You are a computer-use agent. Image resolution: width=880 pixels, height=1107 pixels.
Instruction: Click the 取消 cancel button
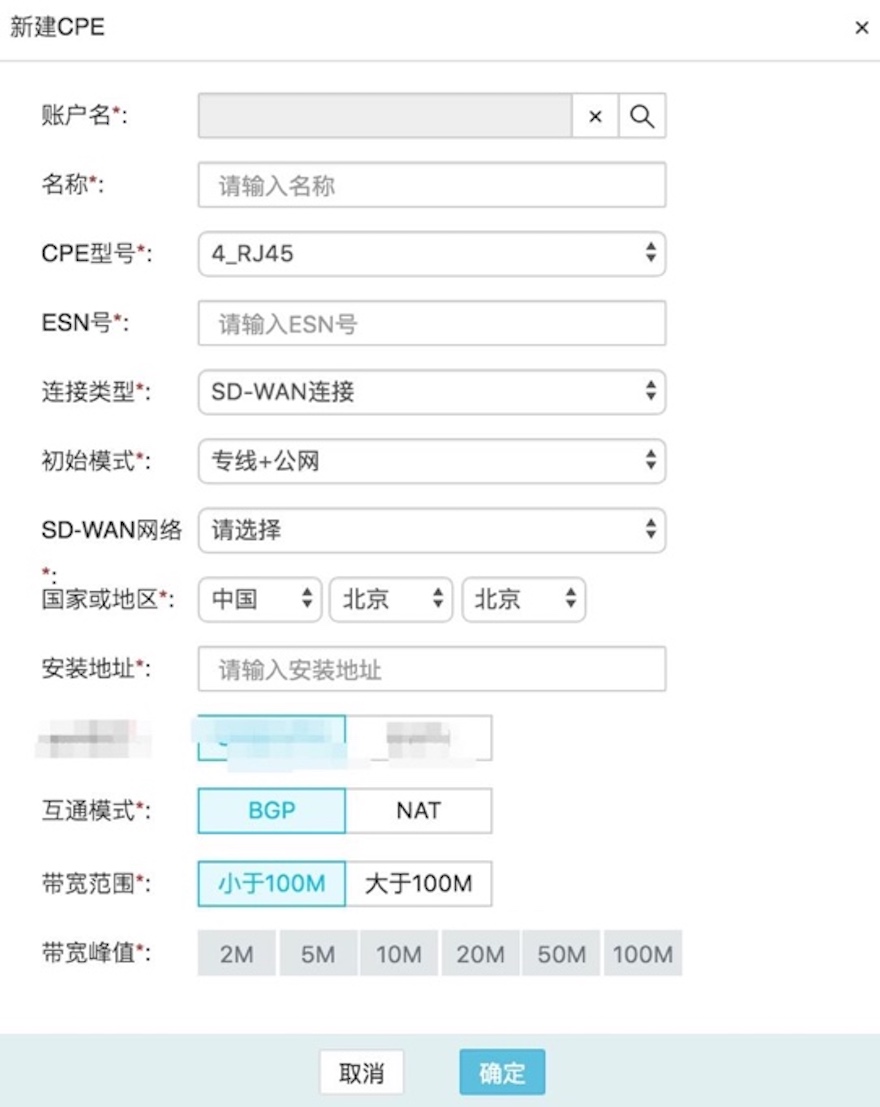tap(361, 1073)
